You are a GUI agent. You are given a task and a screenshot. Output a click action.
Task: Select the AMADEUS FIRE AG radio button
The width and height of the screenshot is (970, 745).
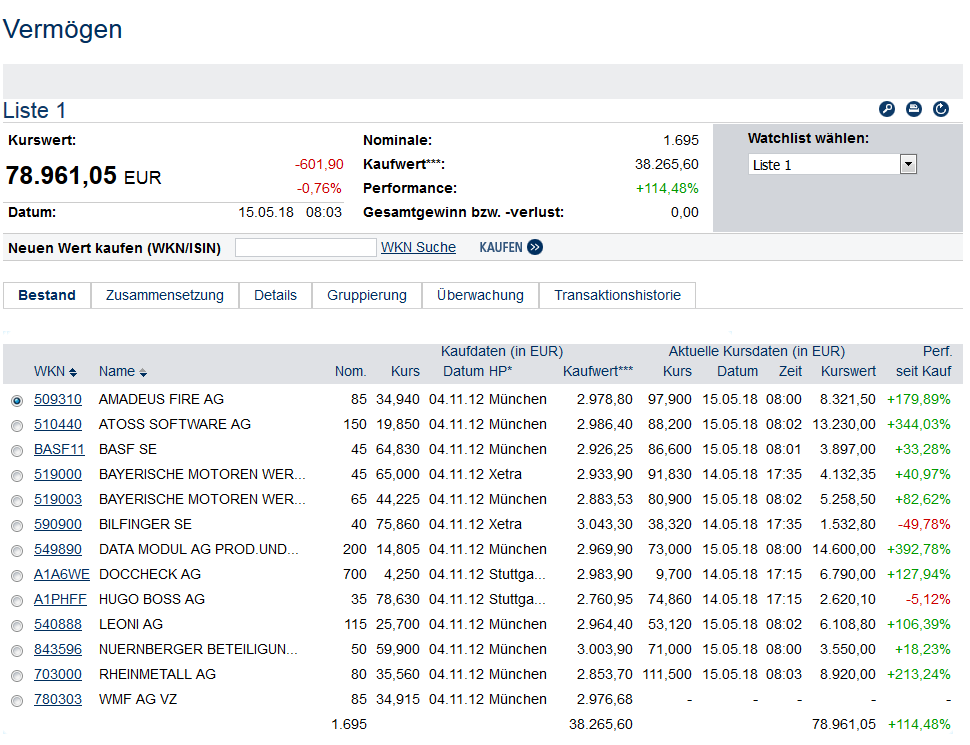coord(16,400)
